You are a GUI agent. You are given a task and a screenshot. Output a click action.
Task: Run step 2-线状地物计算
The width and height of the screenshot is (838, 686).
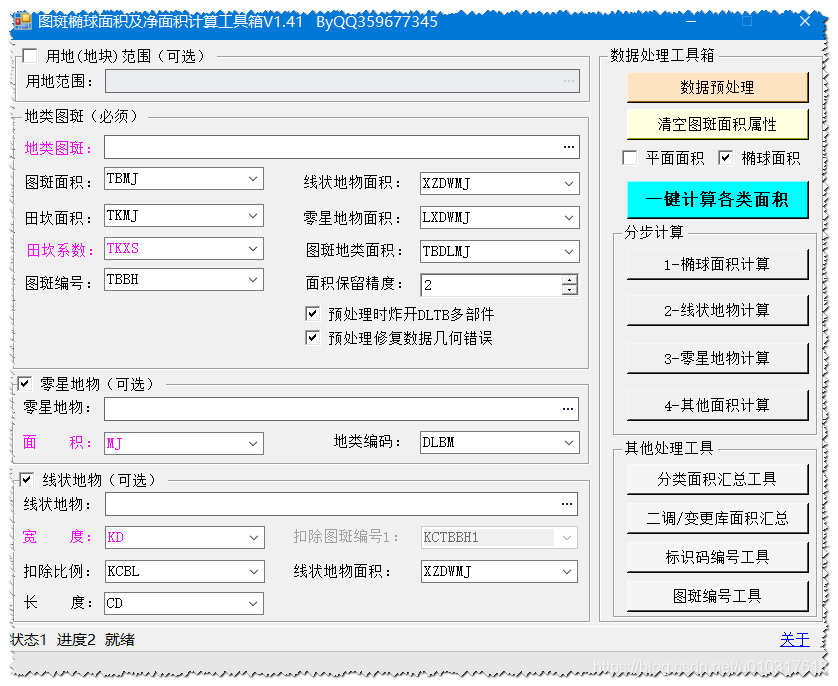[717, 310]
